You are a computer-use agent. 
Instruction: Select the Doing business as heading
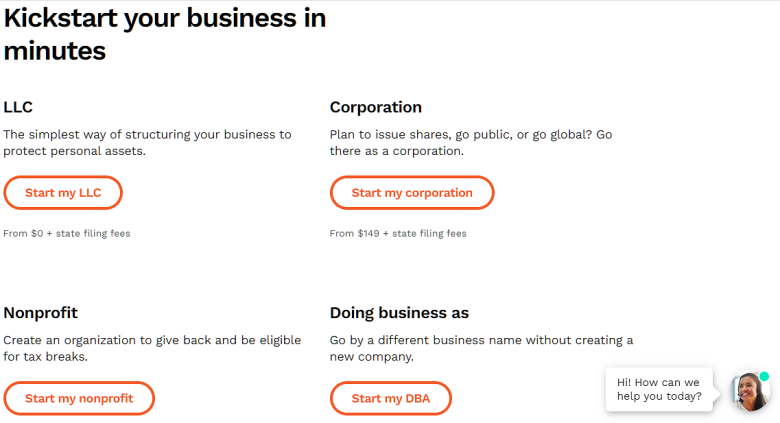pyautogui.click(x=399, y=313)
